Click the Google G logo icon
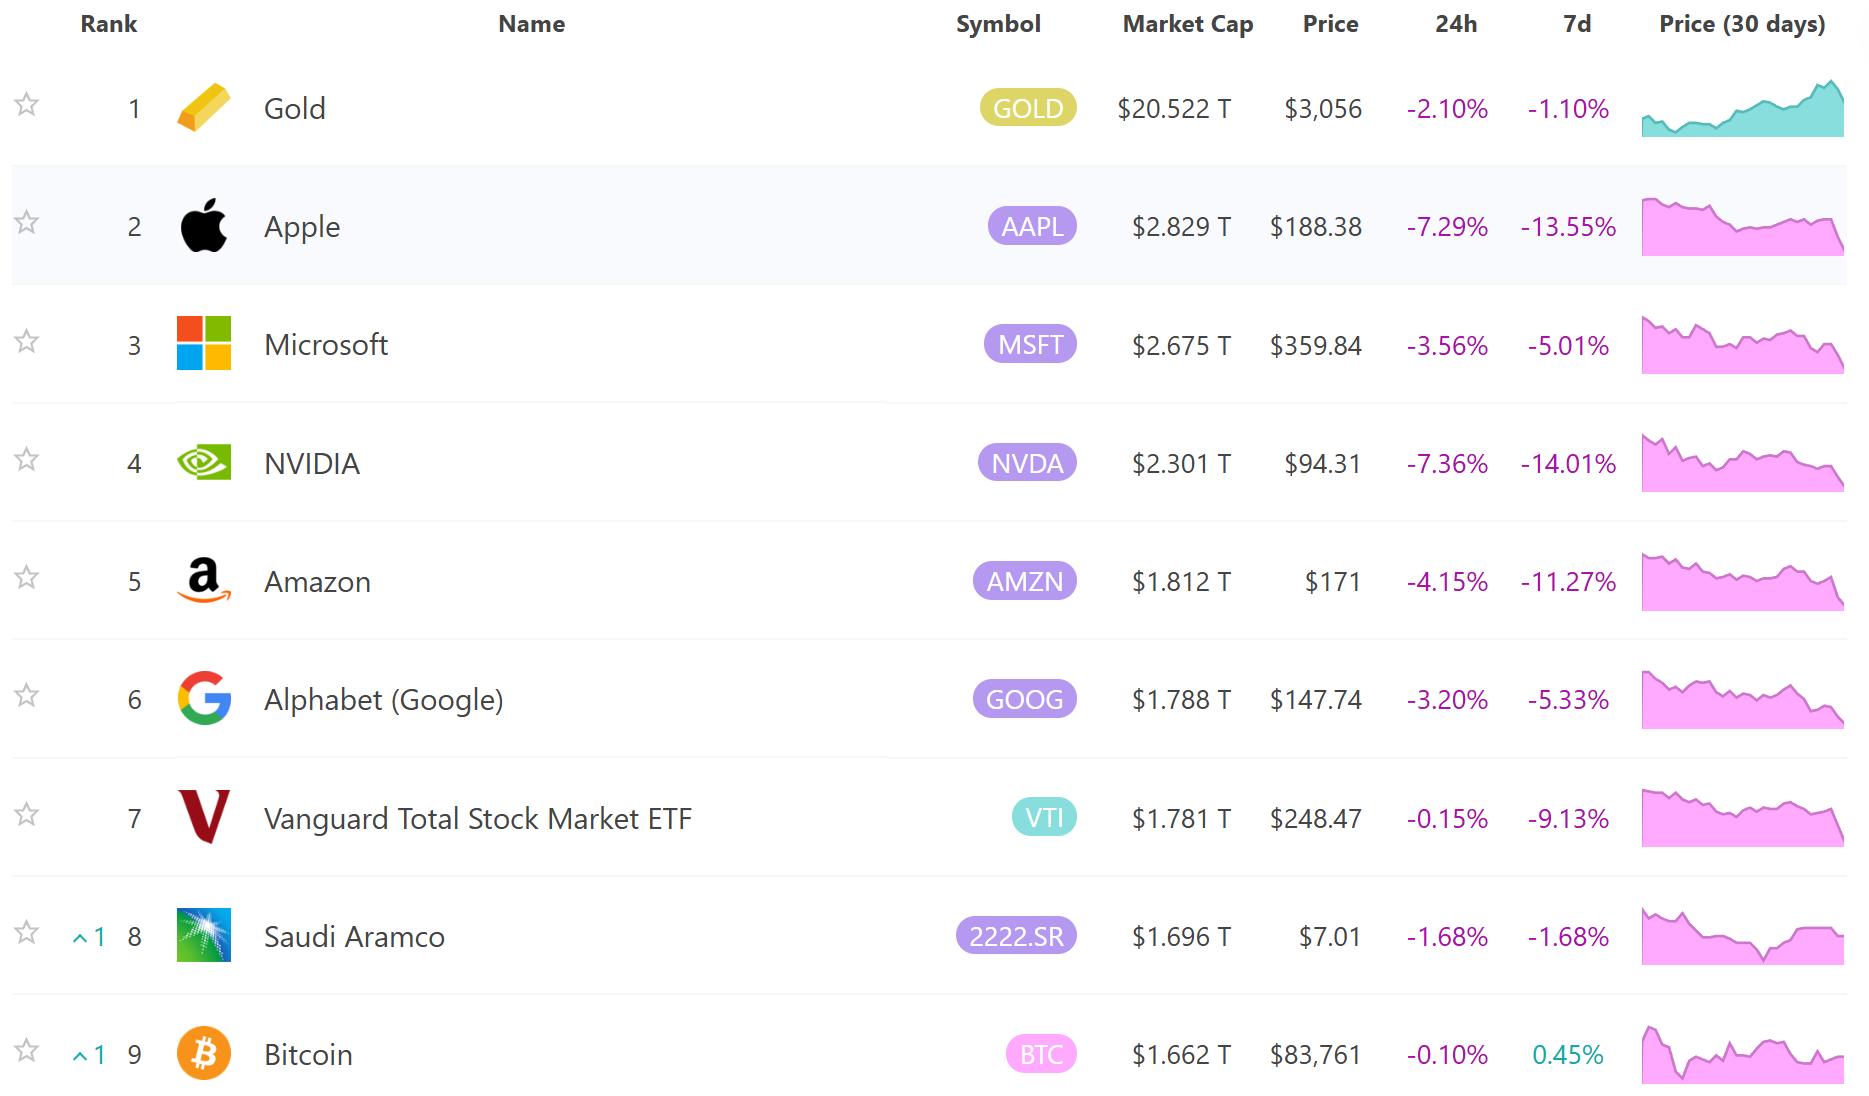 point(204,698)
